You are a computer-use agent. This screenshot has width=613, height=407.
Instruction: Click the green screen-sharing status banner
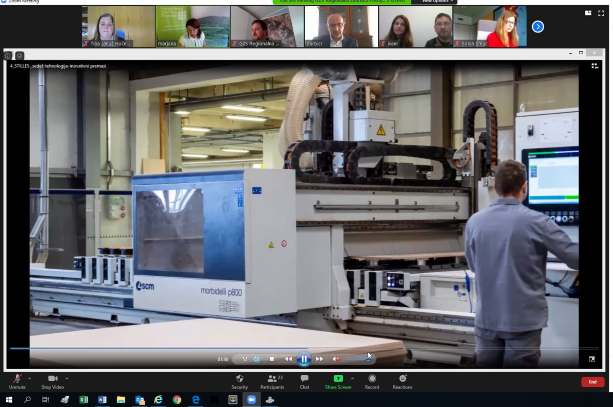pos(342,2)
